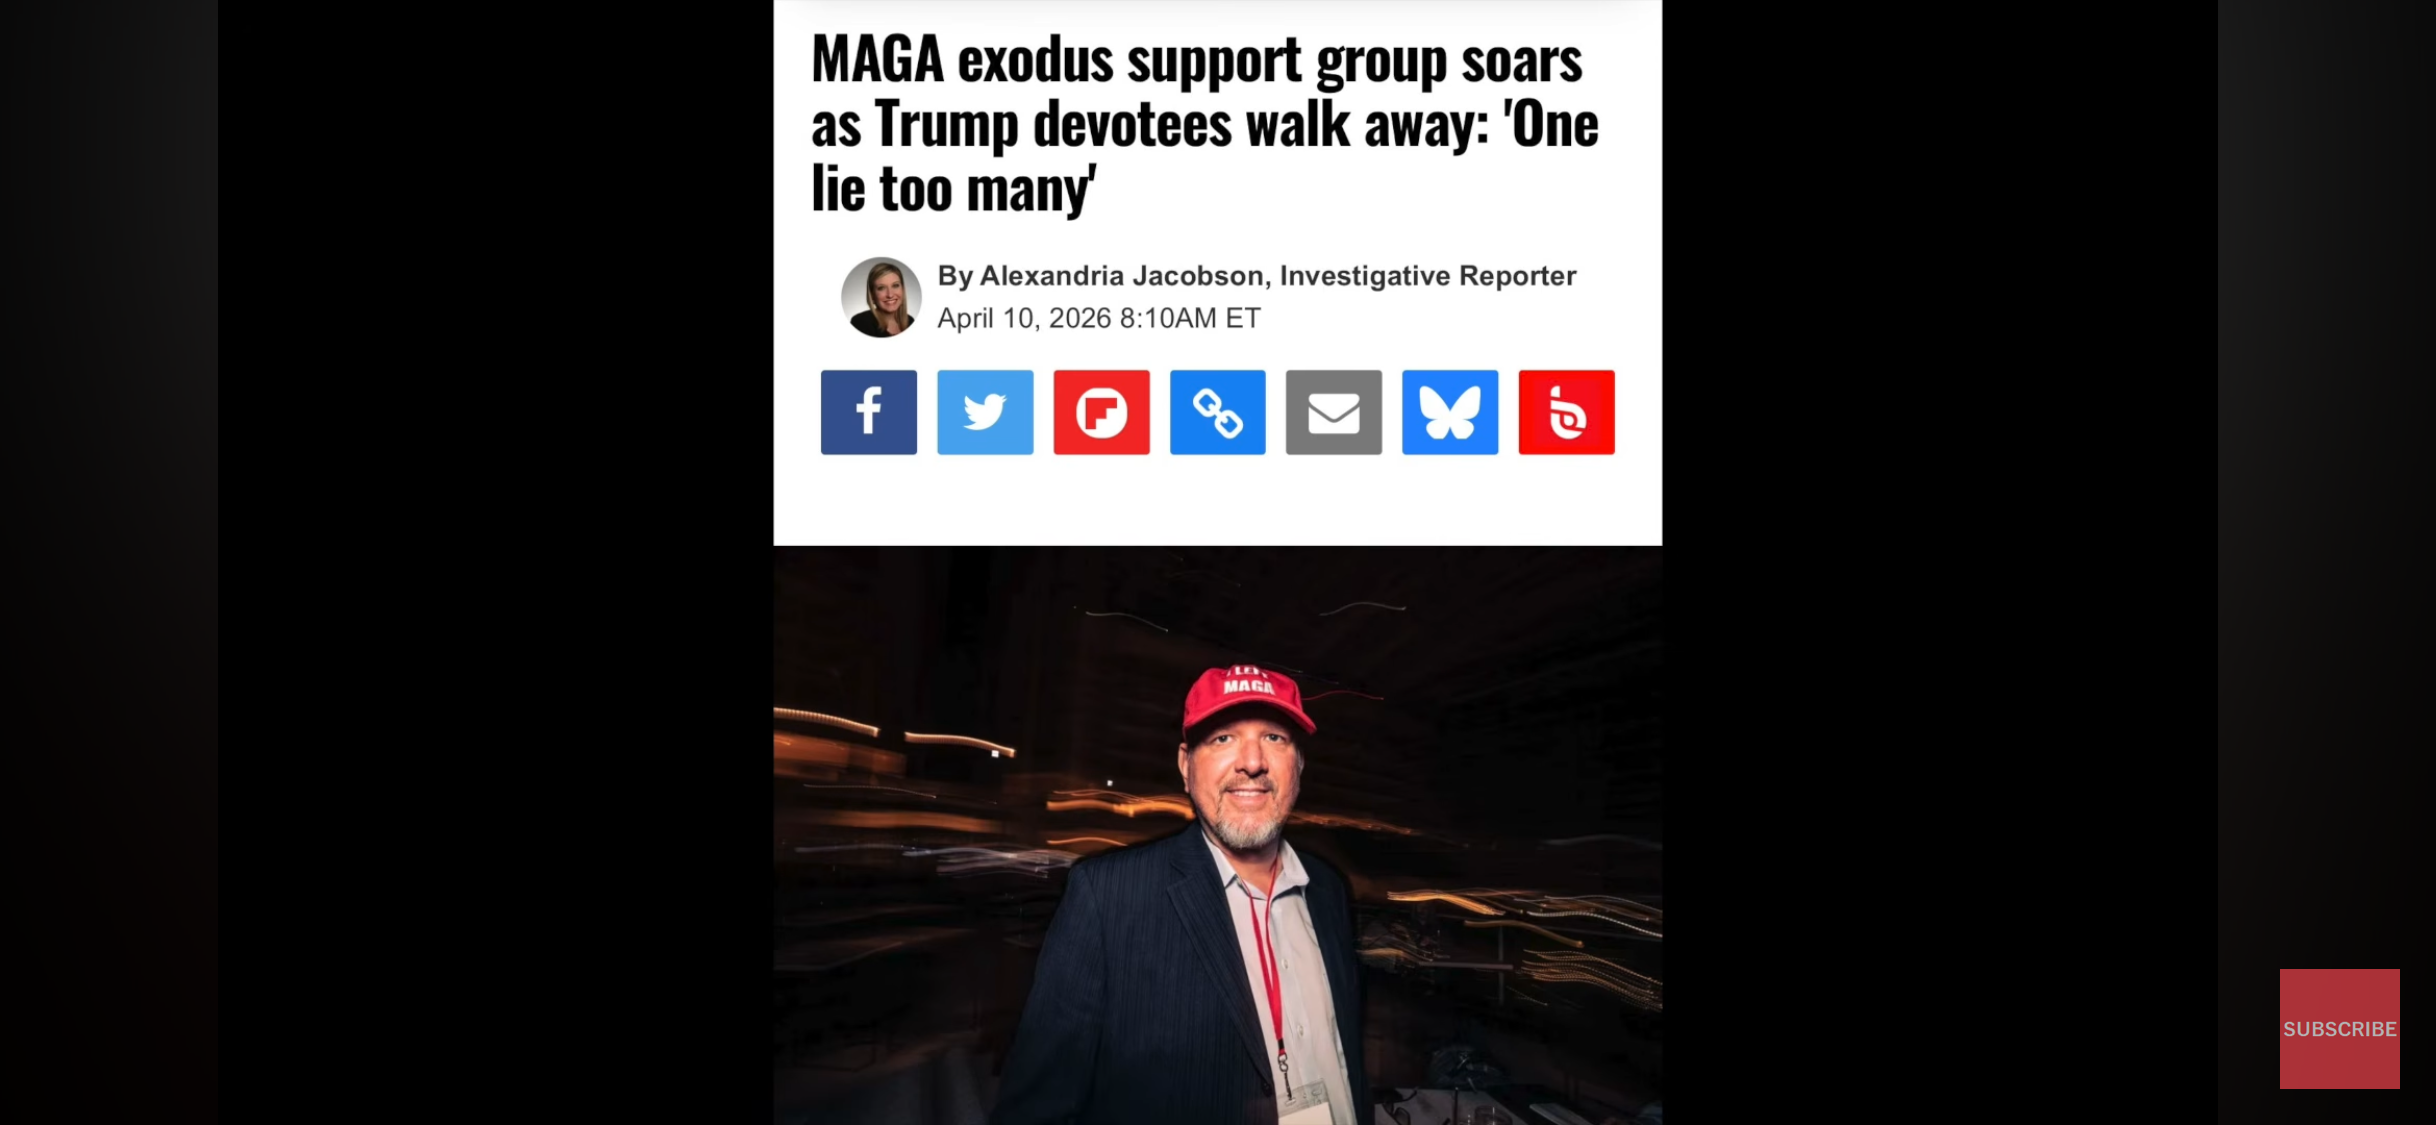Click the red MAGA hat in photo
This screenshot has width=2436, height=1125.
1246,699
